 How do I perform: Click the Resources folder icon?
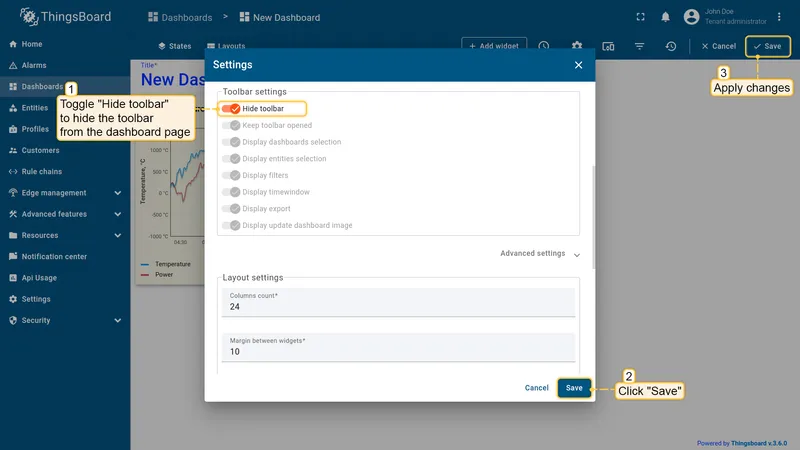(13, 236)
